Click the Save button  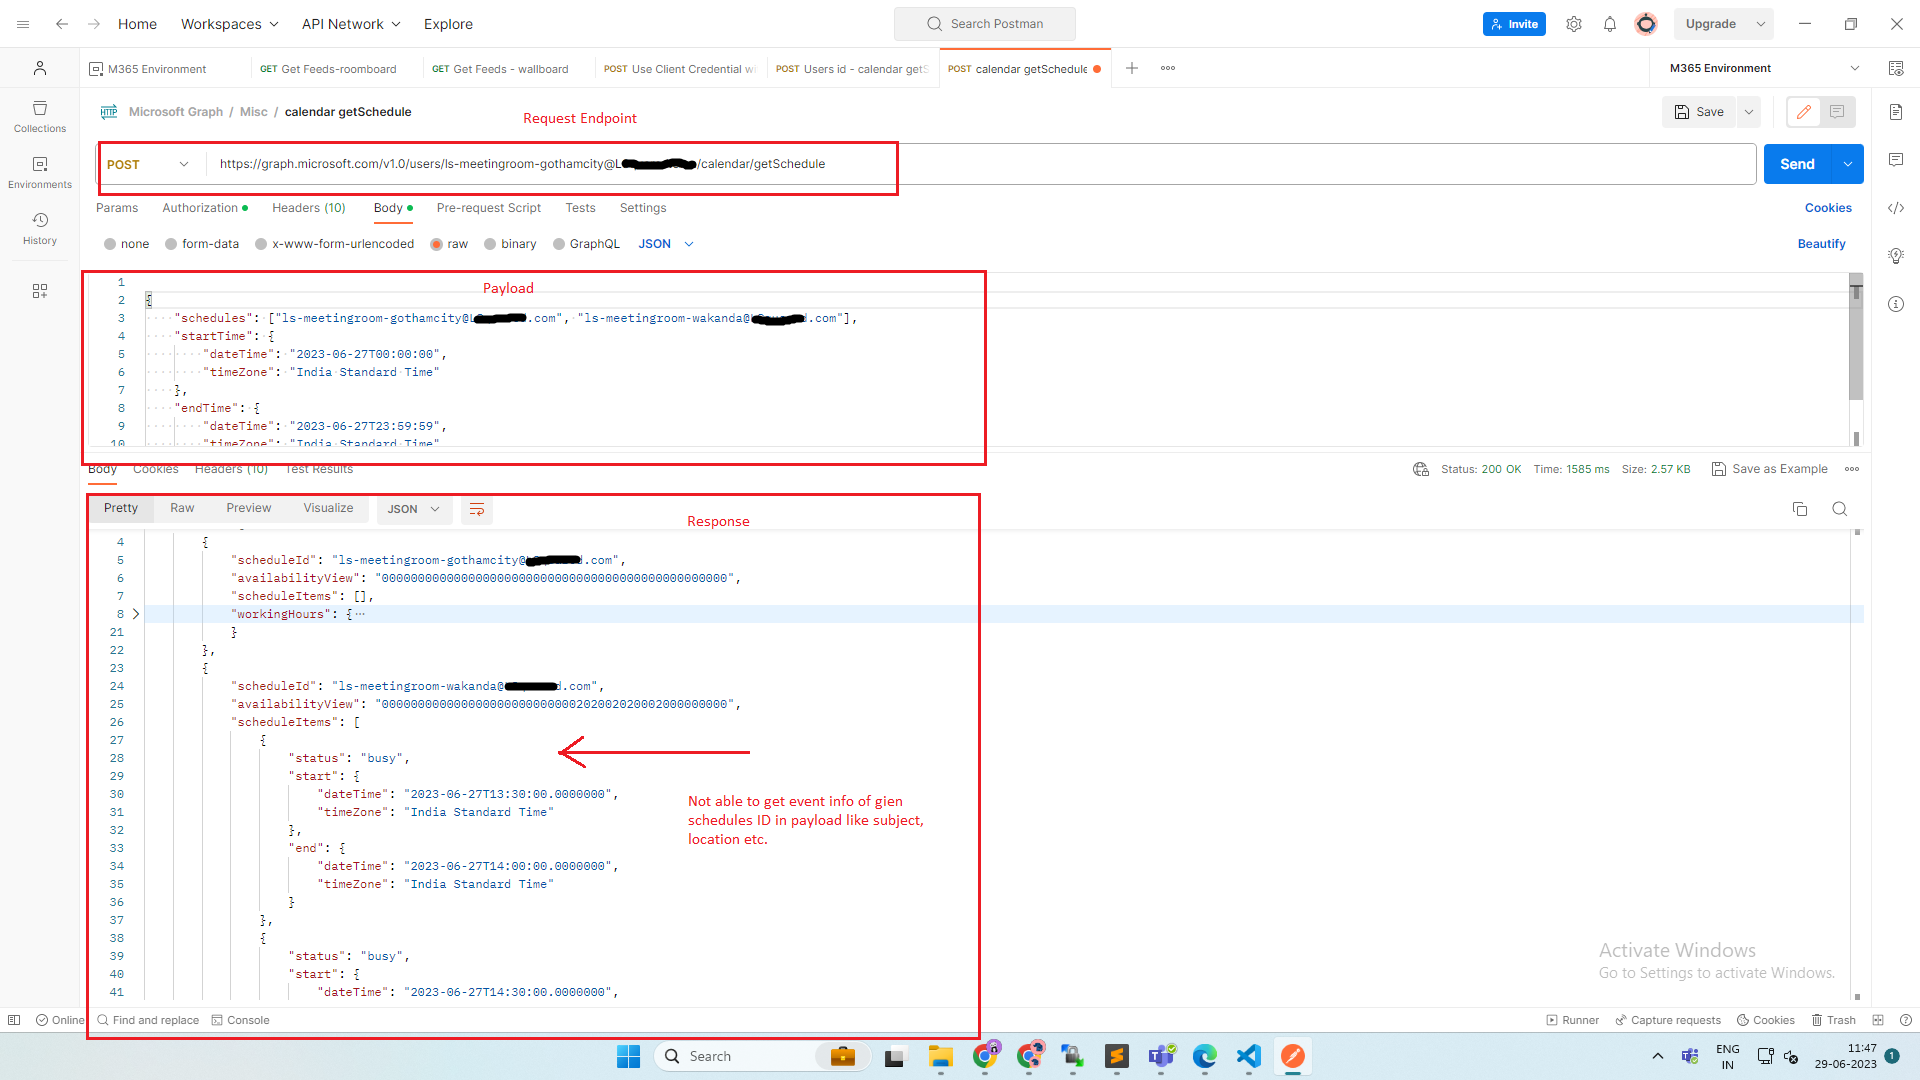1699,112
